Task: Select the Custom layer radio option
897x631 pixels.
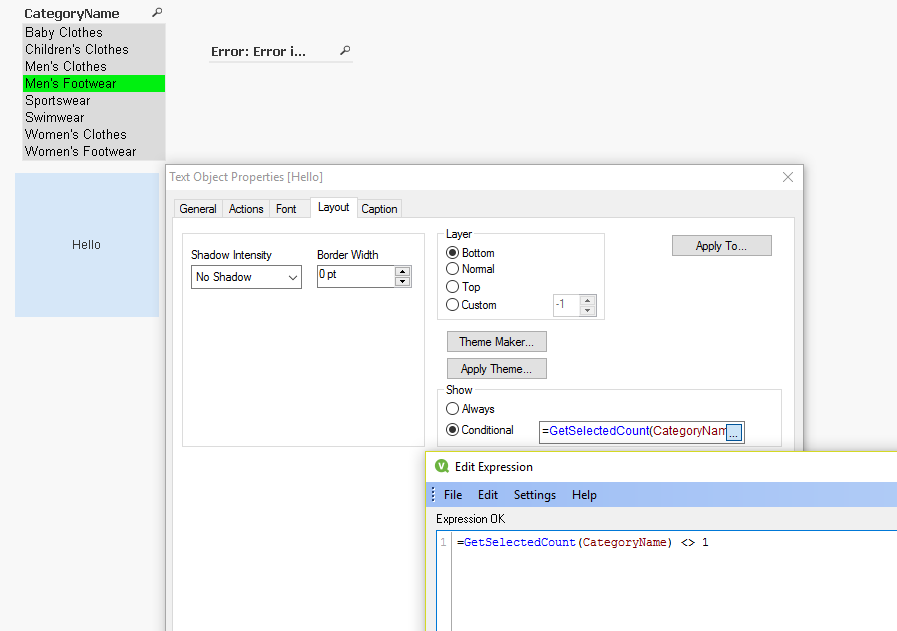Action: point(453,305)
